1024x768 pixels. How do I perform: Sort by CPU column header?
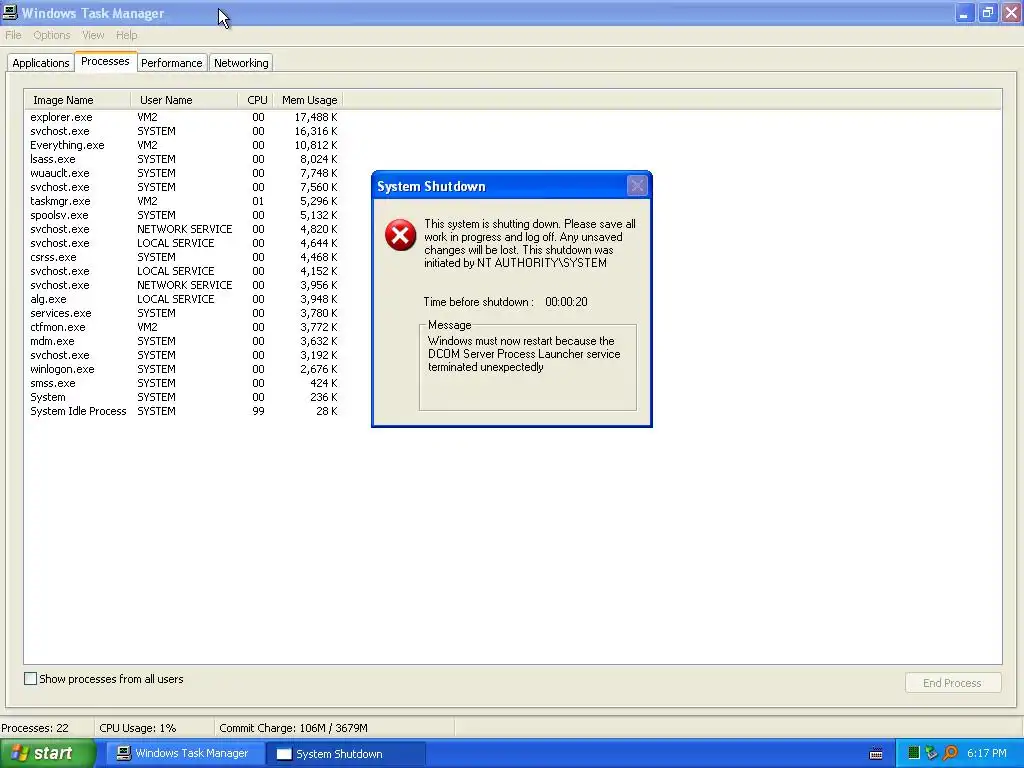[x=255, y=100]
